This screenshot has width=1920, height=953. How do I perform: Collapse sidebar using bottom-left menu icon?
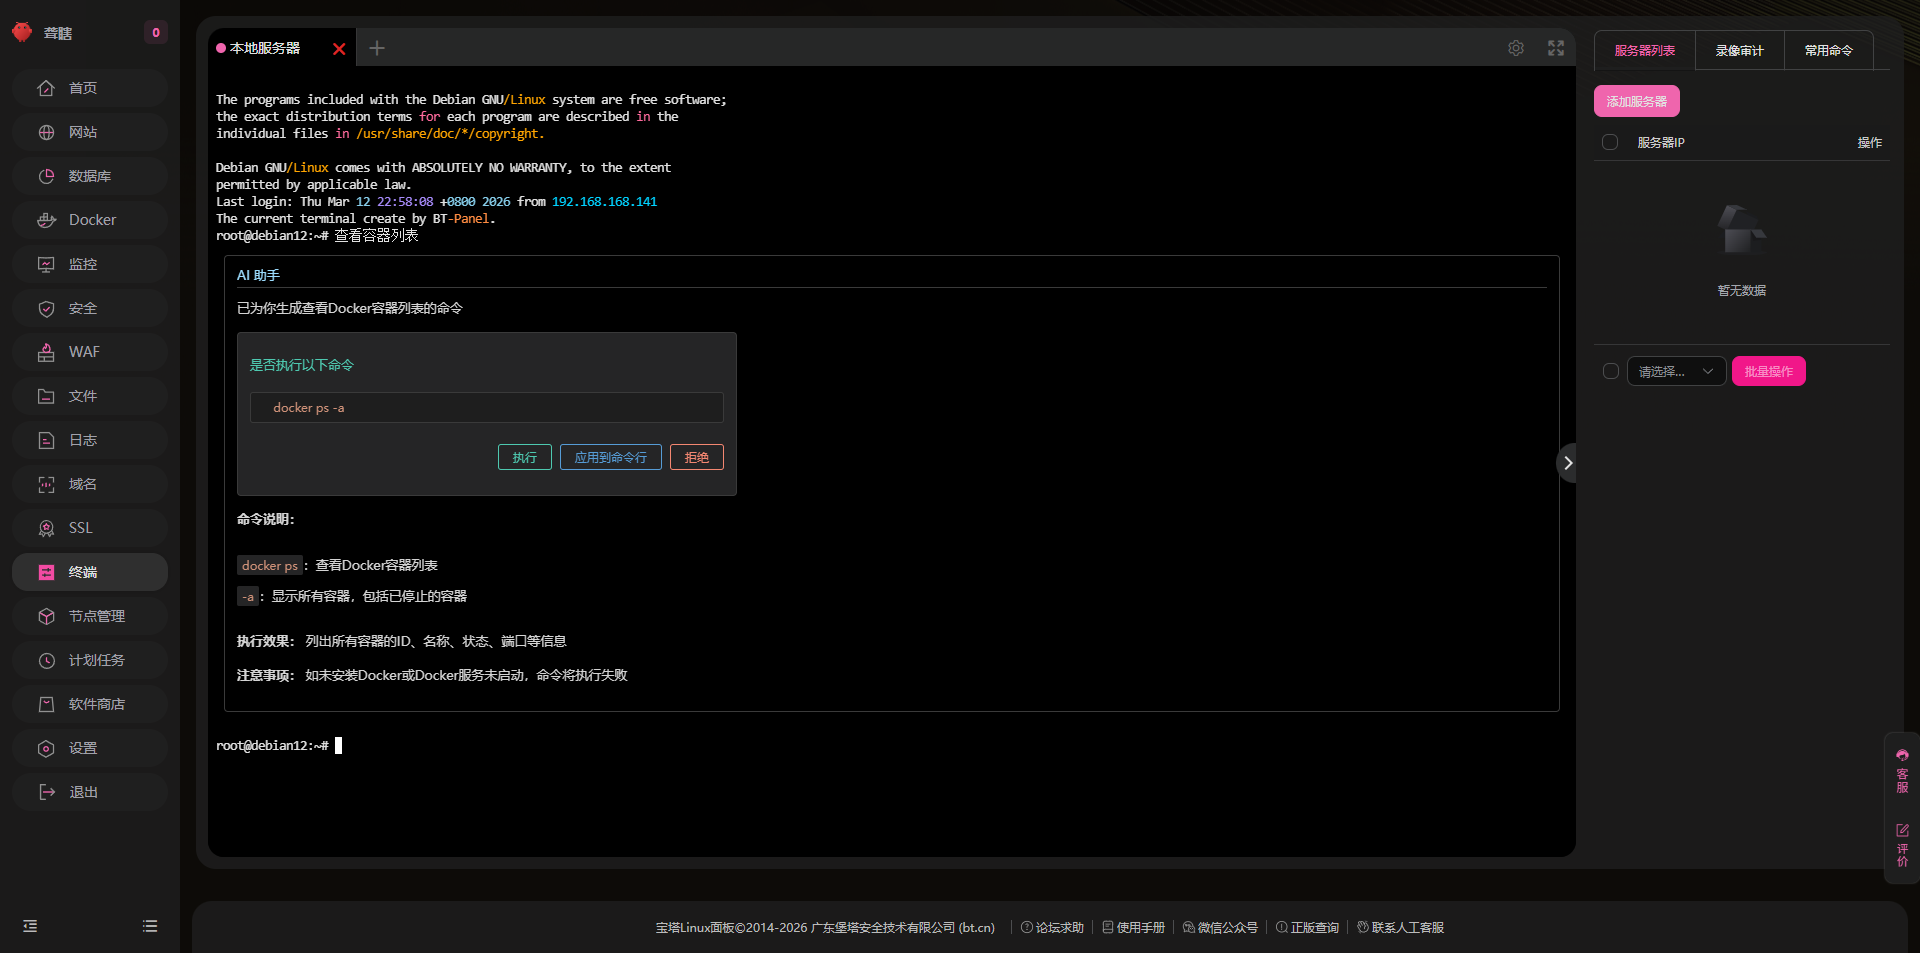pos(30,926)
